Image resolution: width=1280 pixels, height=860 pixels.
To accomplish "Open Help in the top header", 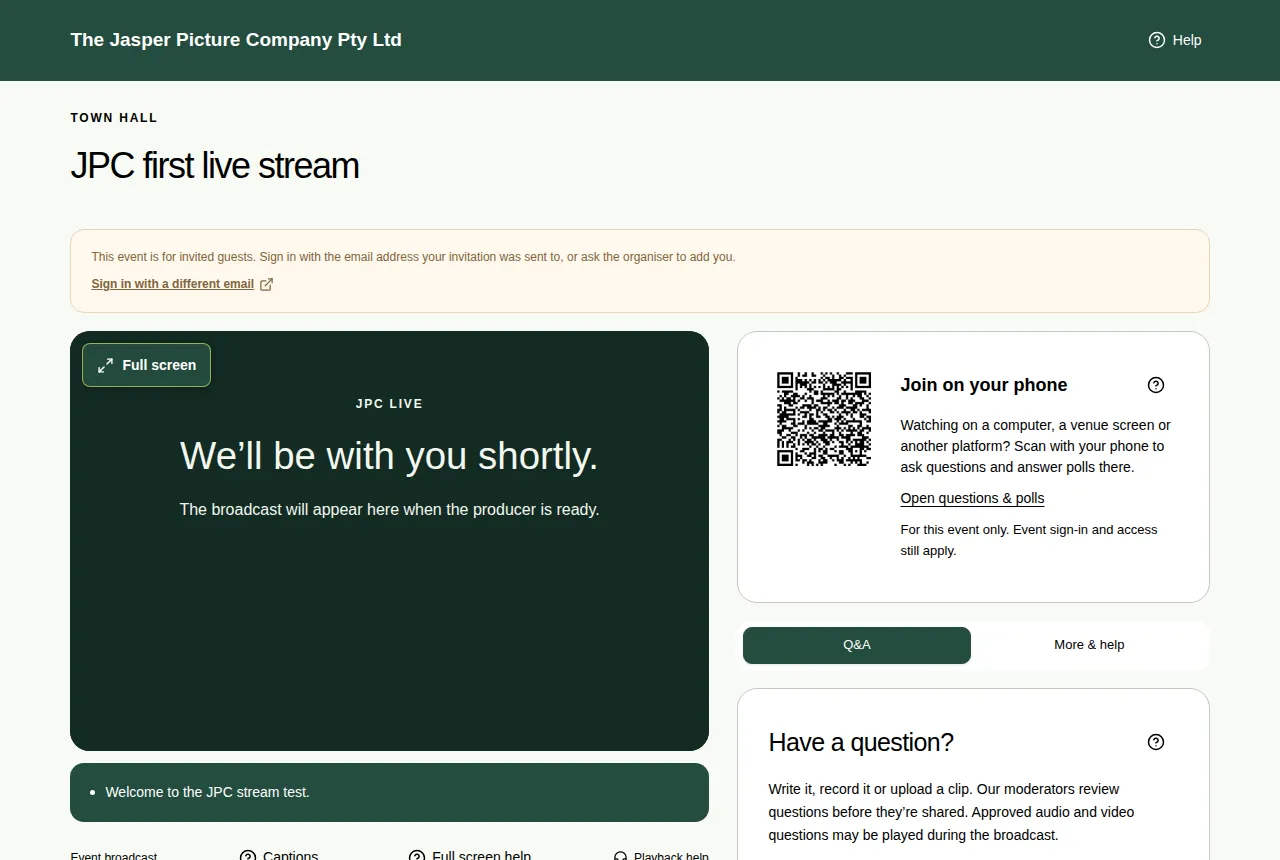I will tap(1175, 40).
